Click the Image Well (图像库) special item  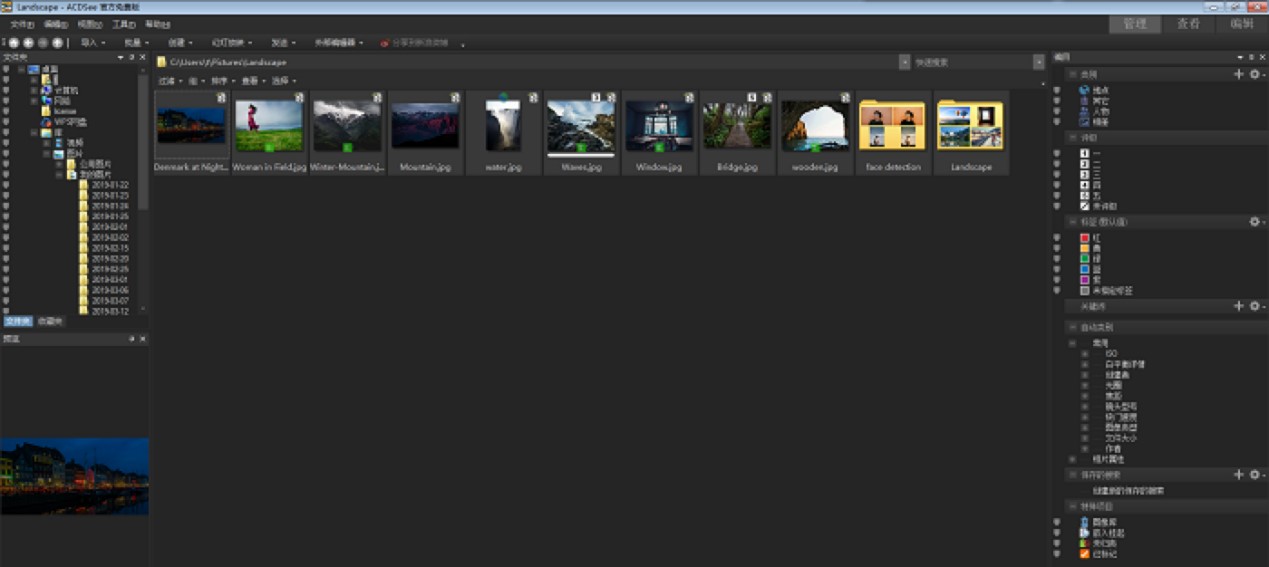tap(1084, 522)
